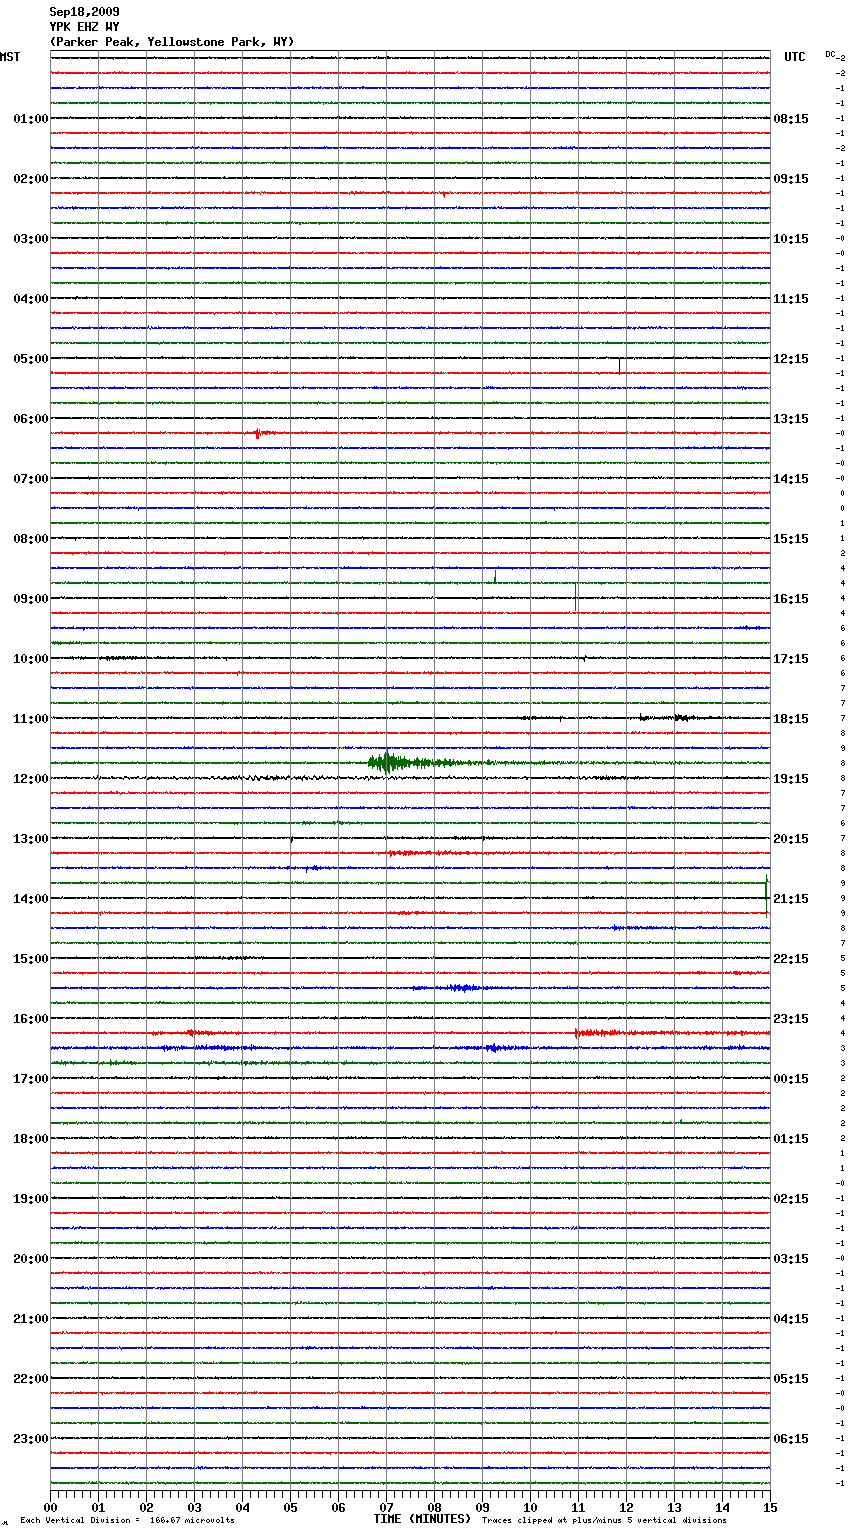850x1534 pixels.
Task: Click the 08:15 UTC time label
Action: [791, 119]
